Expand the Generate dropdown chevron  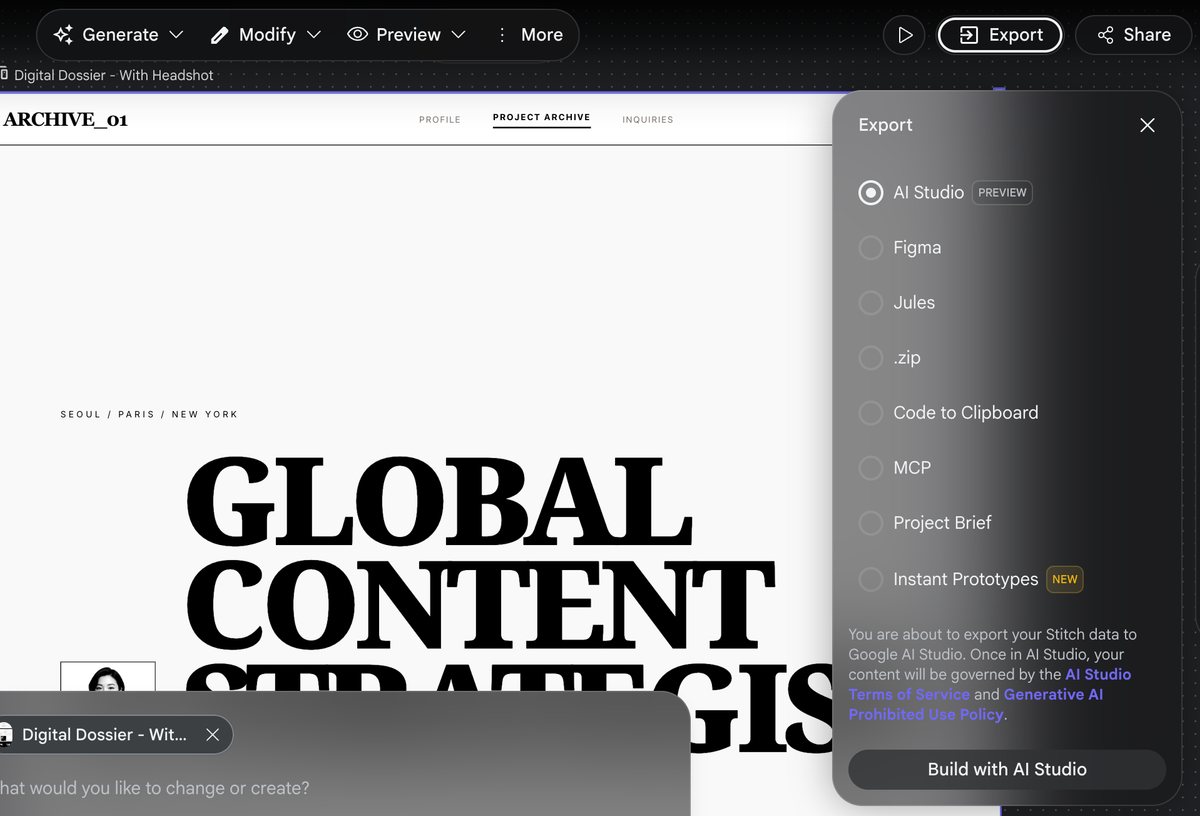[176, 35]
